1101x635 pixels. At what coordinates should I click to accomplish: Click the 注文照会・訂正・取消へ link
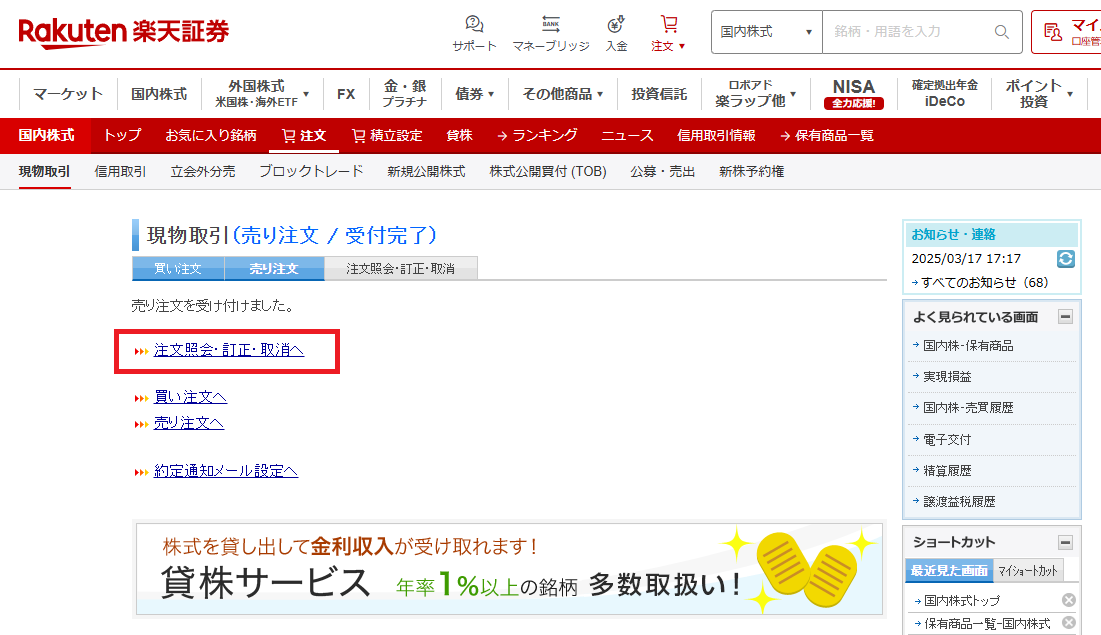pyautogui.click(x=228, y=350)
